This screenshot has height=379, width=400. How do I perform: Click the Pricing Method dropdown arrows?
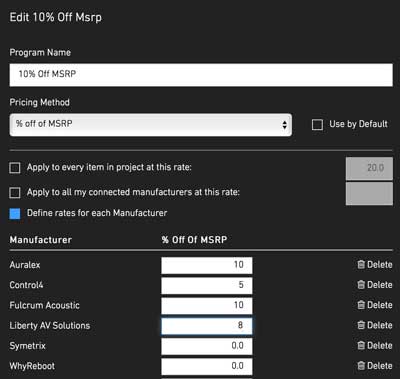pos(284,125)
